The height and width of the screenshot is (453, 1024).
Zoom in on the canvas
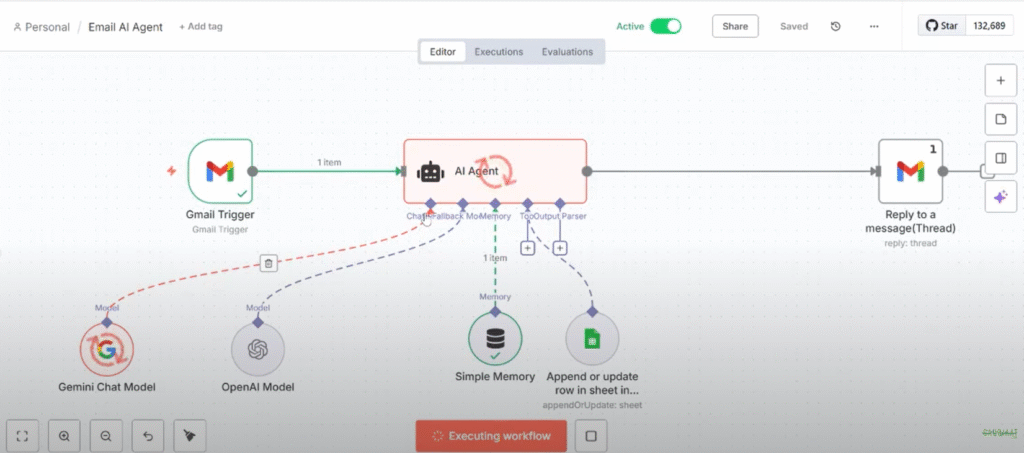point(65,436)
